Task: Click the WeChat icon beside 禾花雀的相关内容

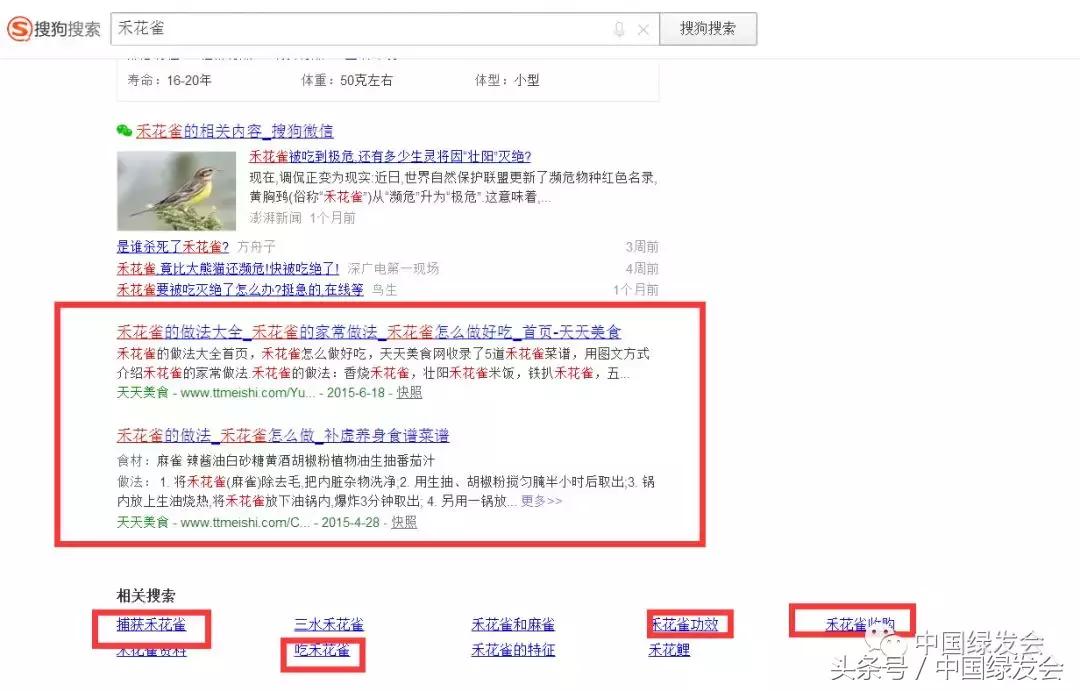Action: pos(123,131)
